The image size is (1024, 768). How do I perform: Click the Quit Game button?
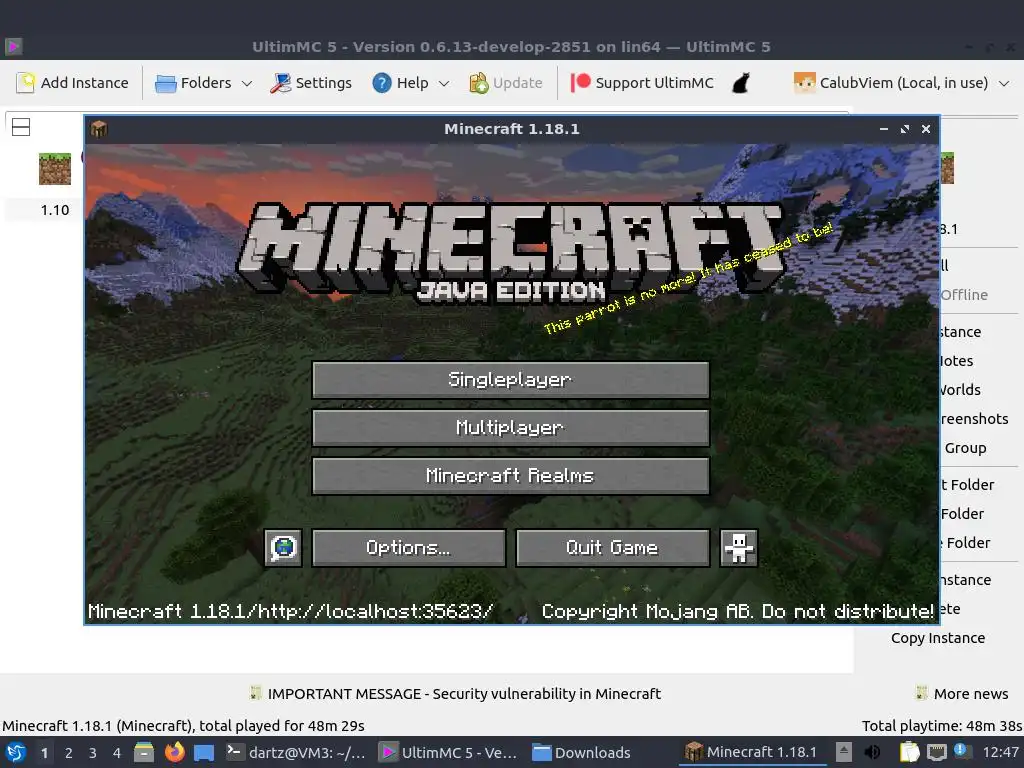click(x=613, y=547)
